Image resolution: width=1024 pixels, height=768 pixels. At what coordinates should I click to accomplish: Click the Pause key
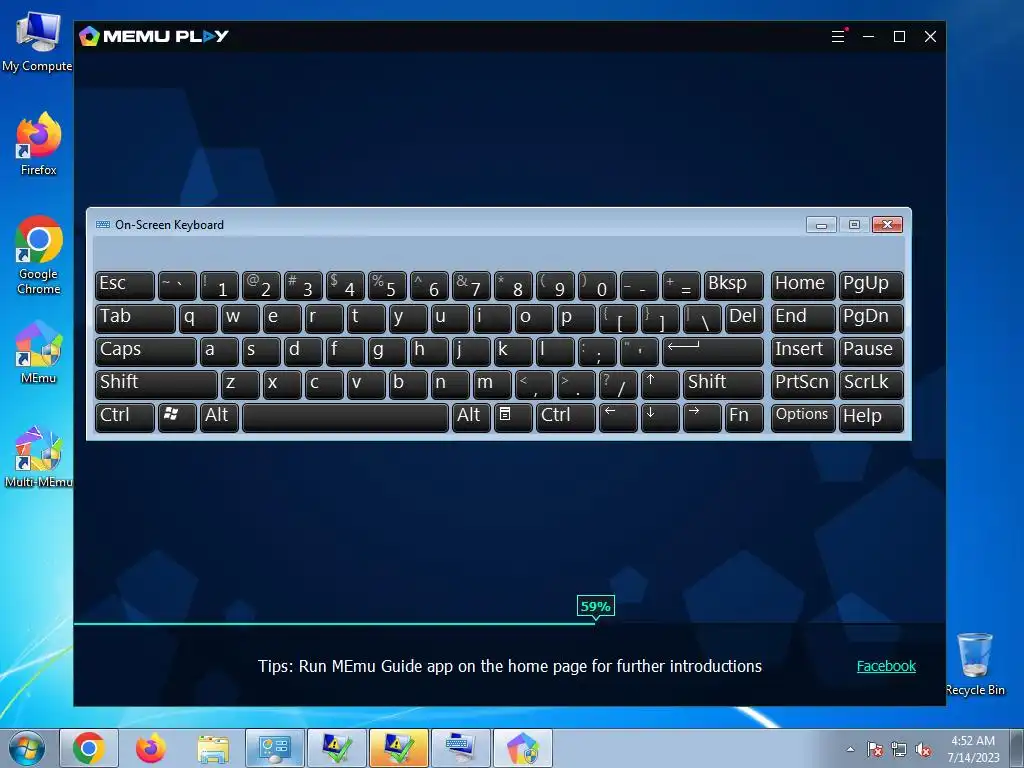(x=871, y=351)
